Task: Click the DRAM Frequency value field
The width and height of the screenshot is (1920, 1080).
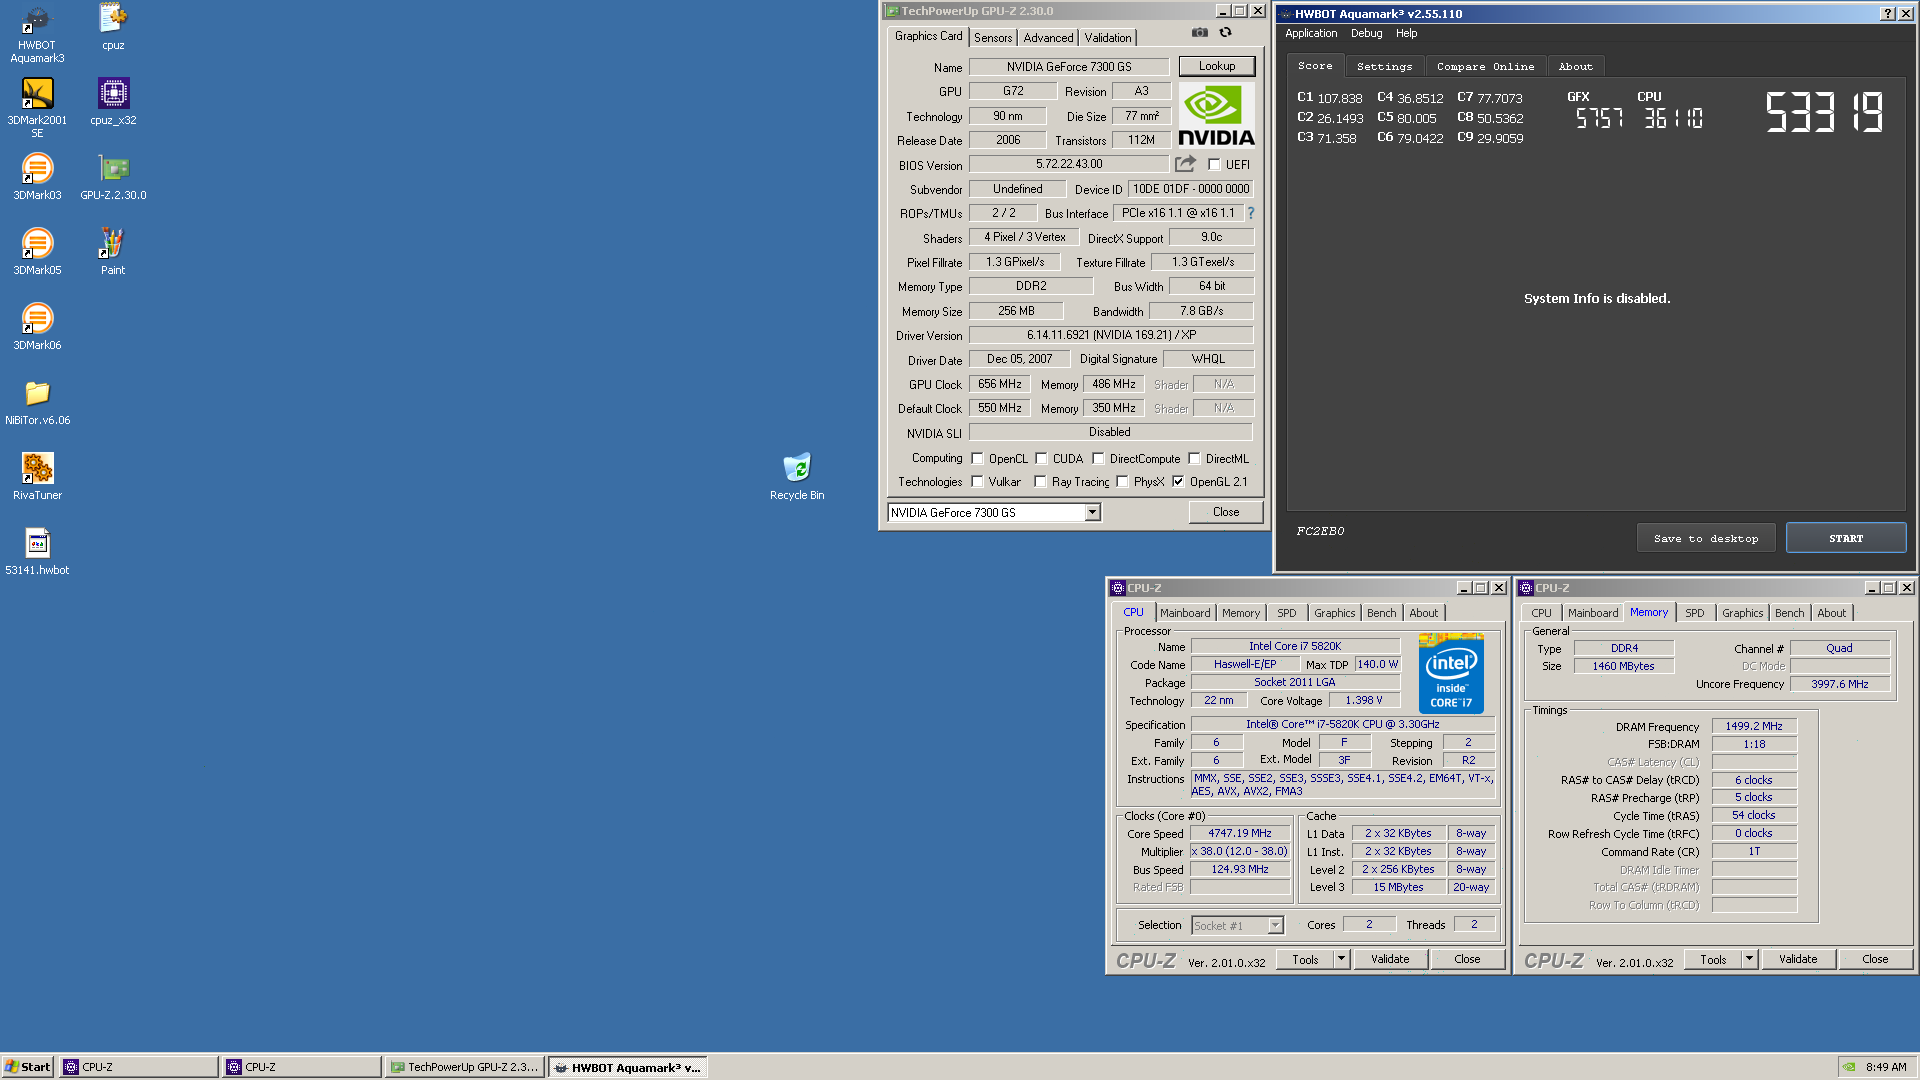Action: 1754,726
